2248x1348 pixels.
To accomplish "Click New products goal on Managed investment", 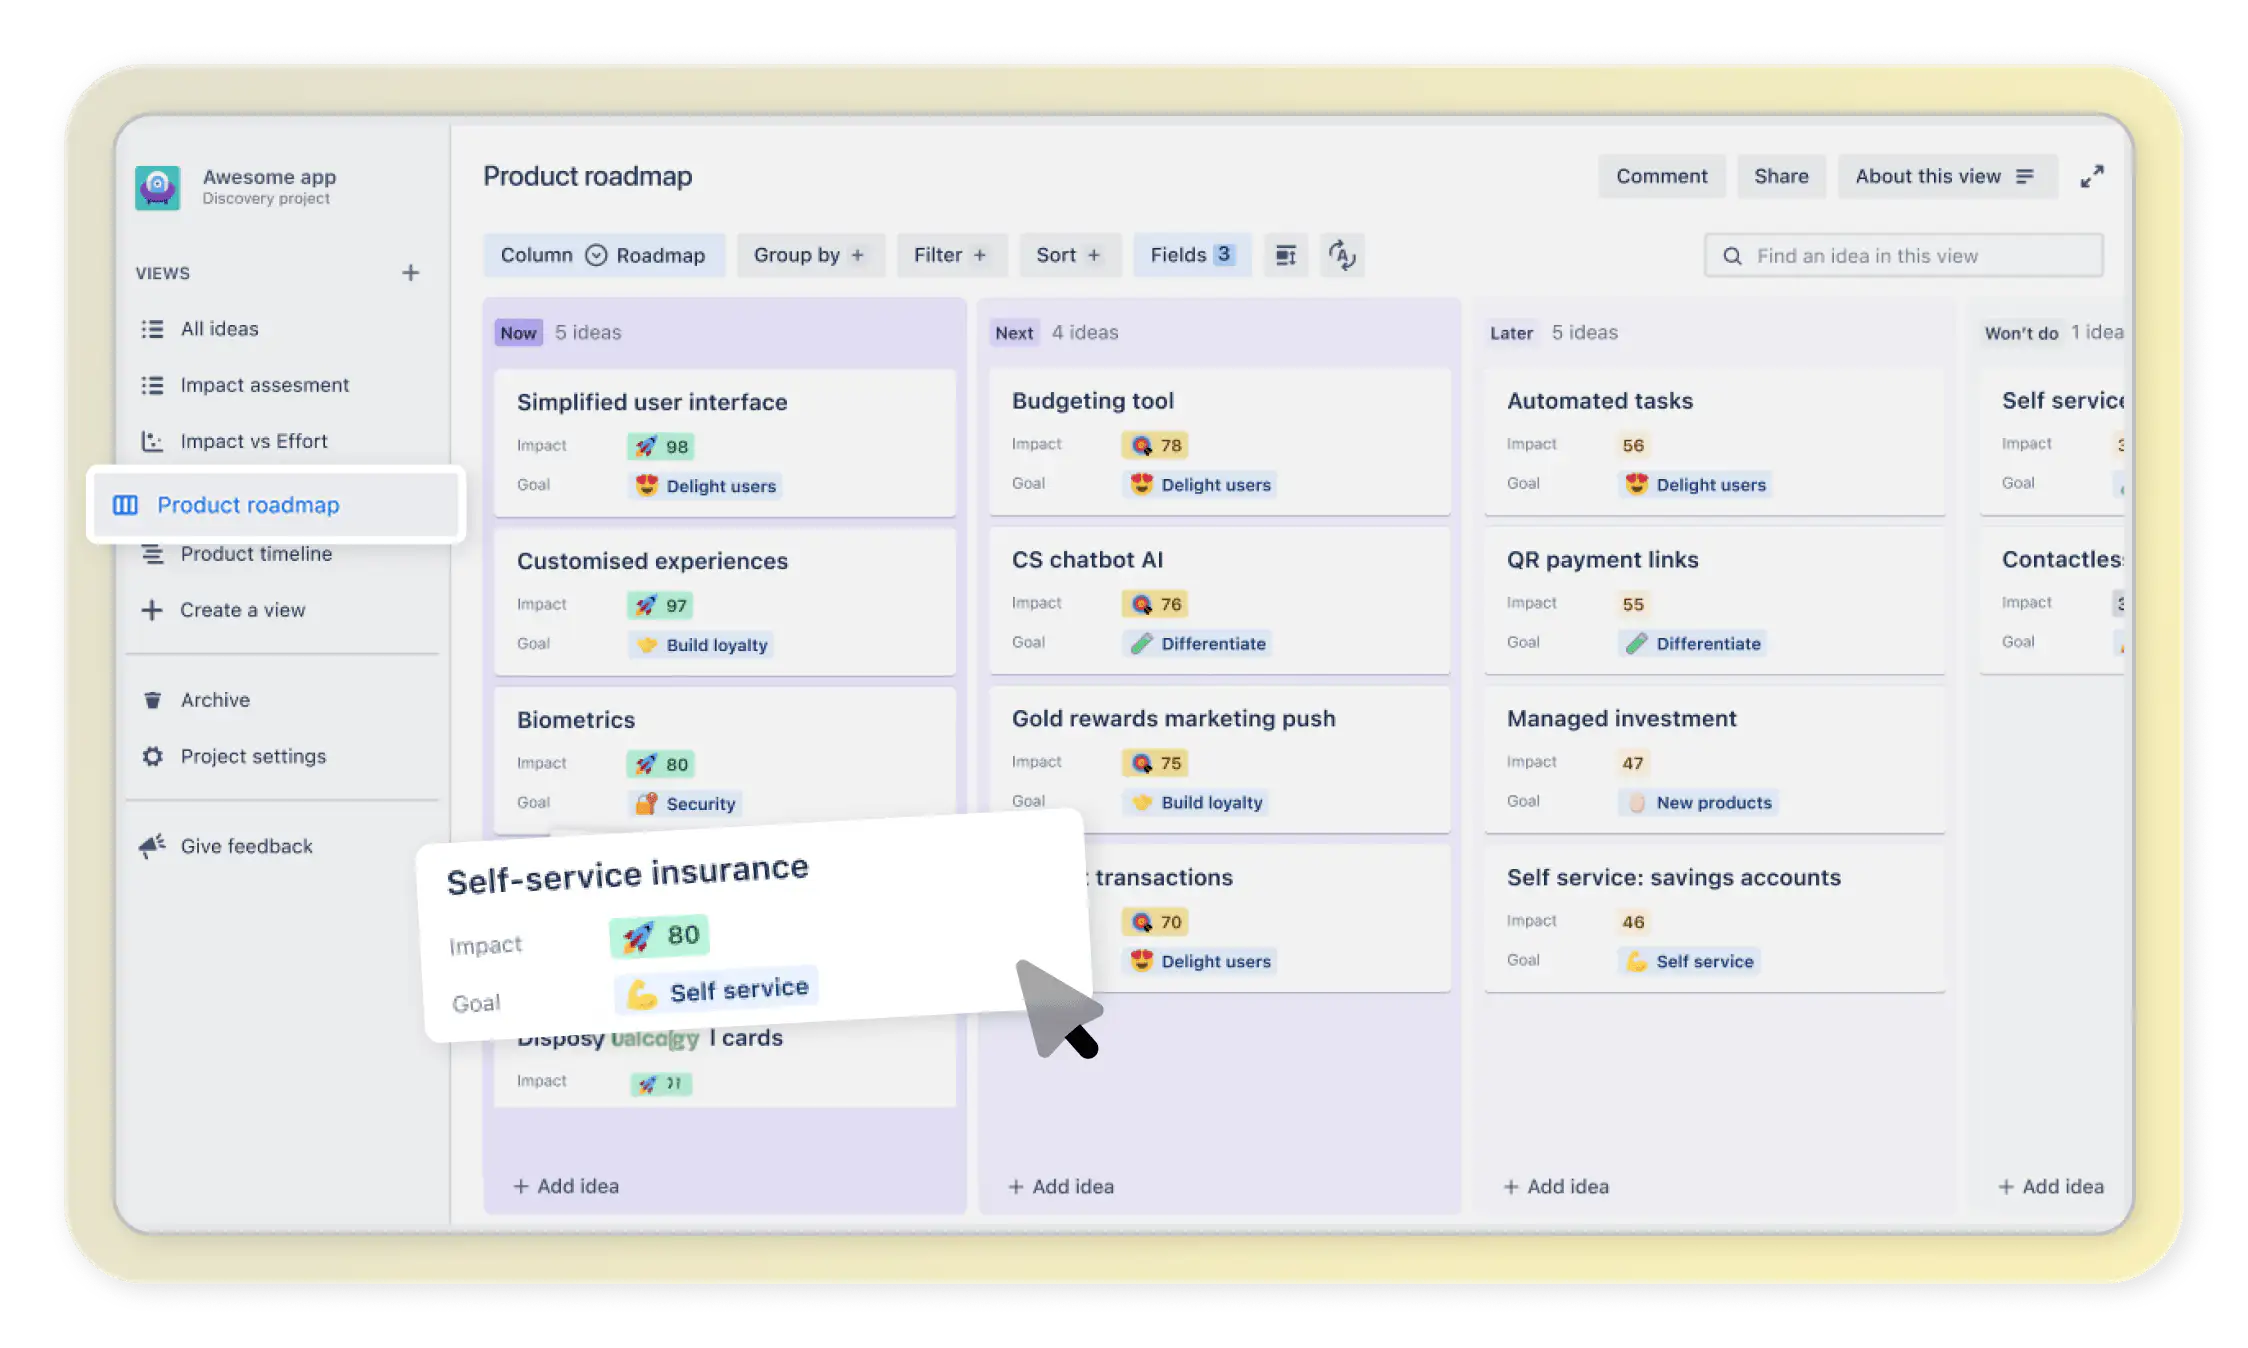I will pos(1698,803).
